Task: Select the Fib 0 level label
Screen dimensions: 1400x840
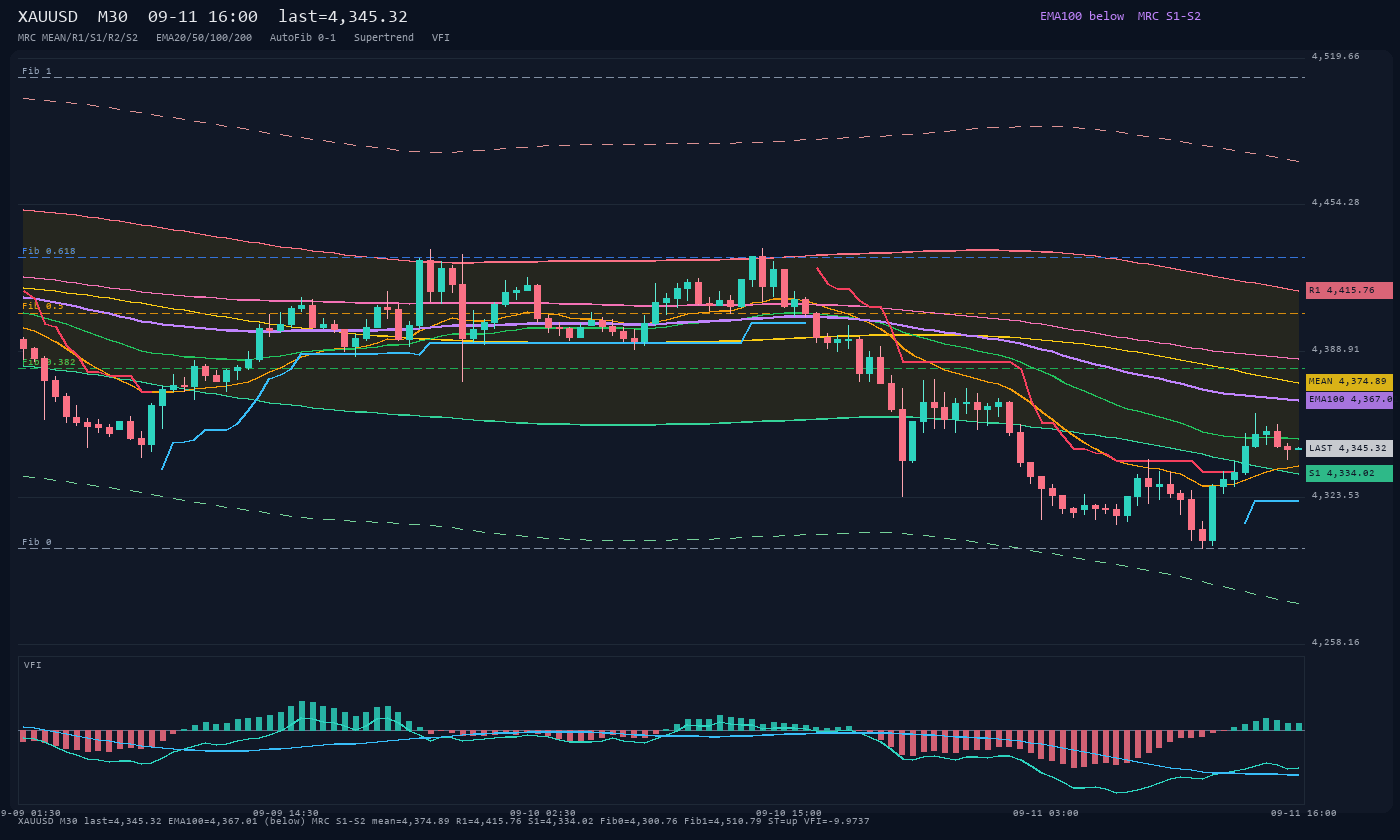Action: pyautogui.click(x=37, y=542)
